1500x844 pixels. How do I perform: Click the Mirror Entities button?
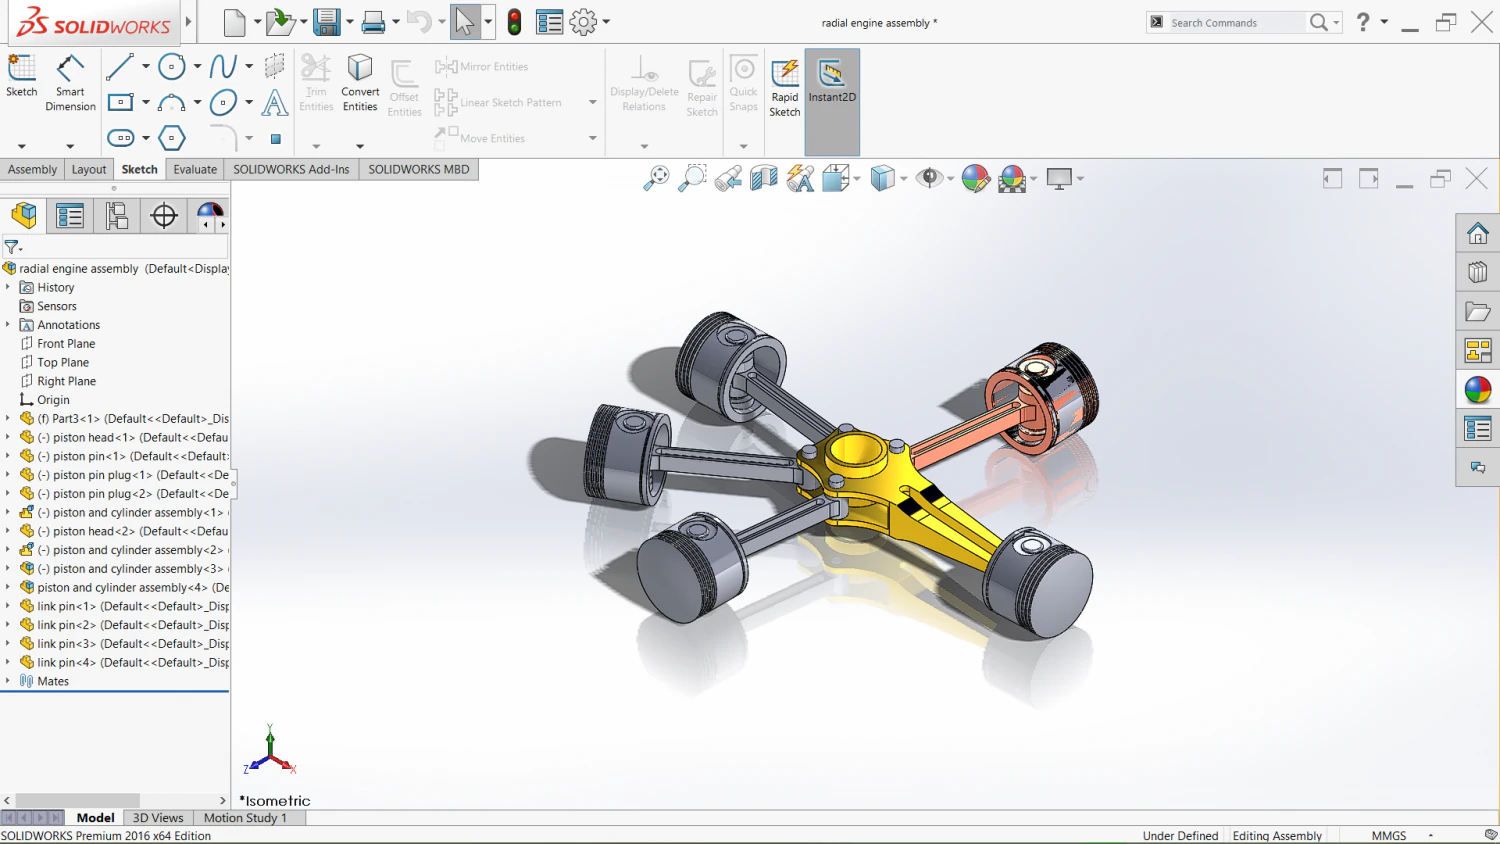click(x=481, y=66)
